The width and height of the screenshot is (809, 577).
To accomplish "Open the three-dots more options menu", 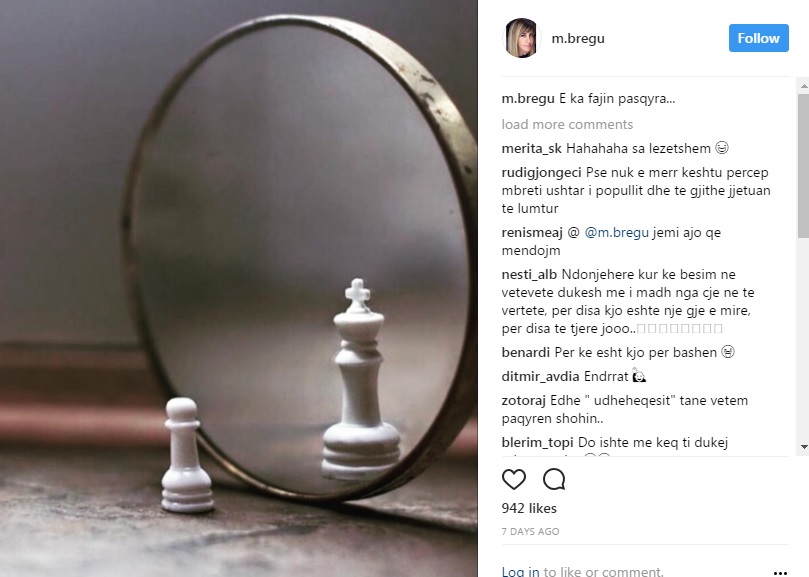I will [781, 572].
